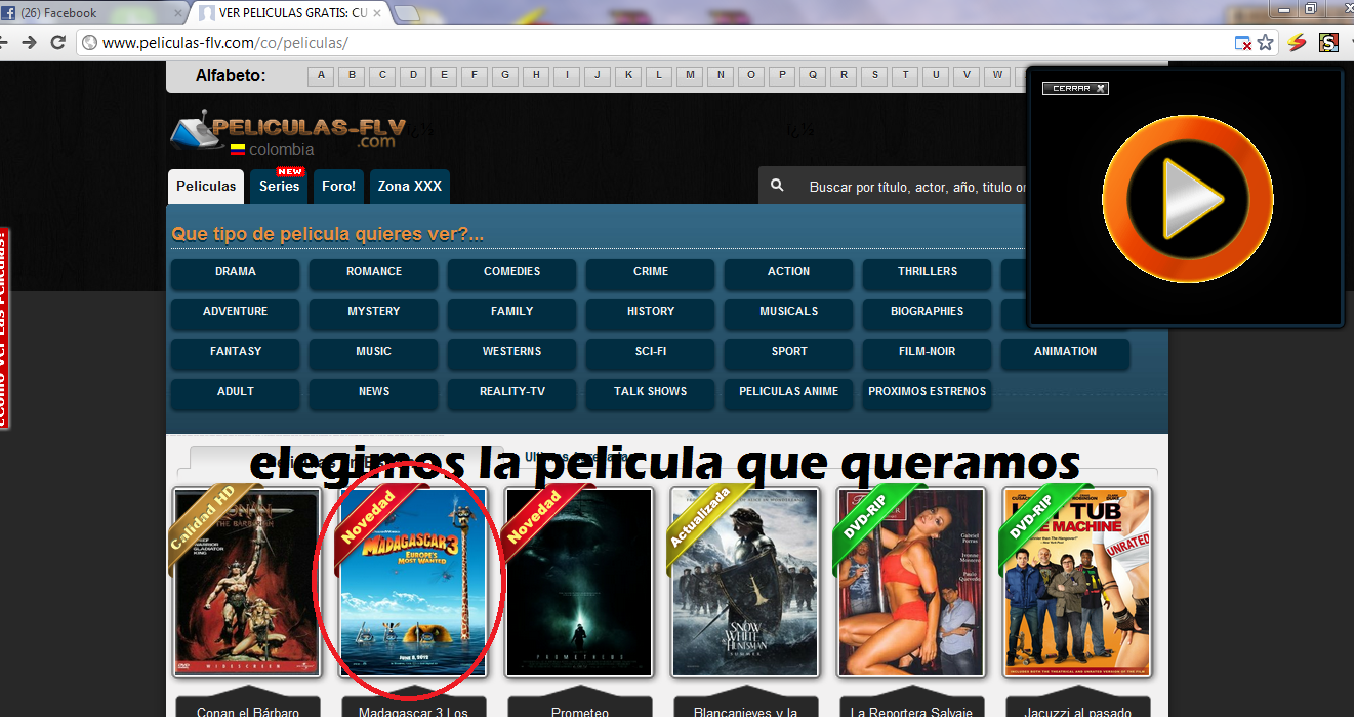Viewport: 1354px width, 717px height.
Task: Open the ANIMATION genre
Action: [1065, 353]
